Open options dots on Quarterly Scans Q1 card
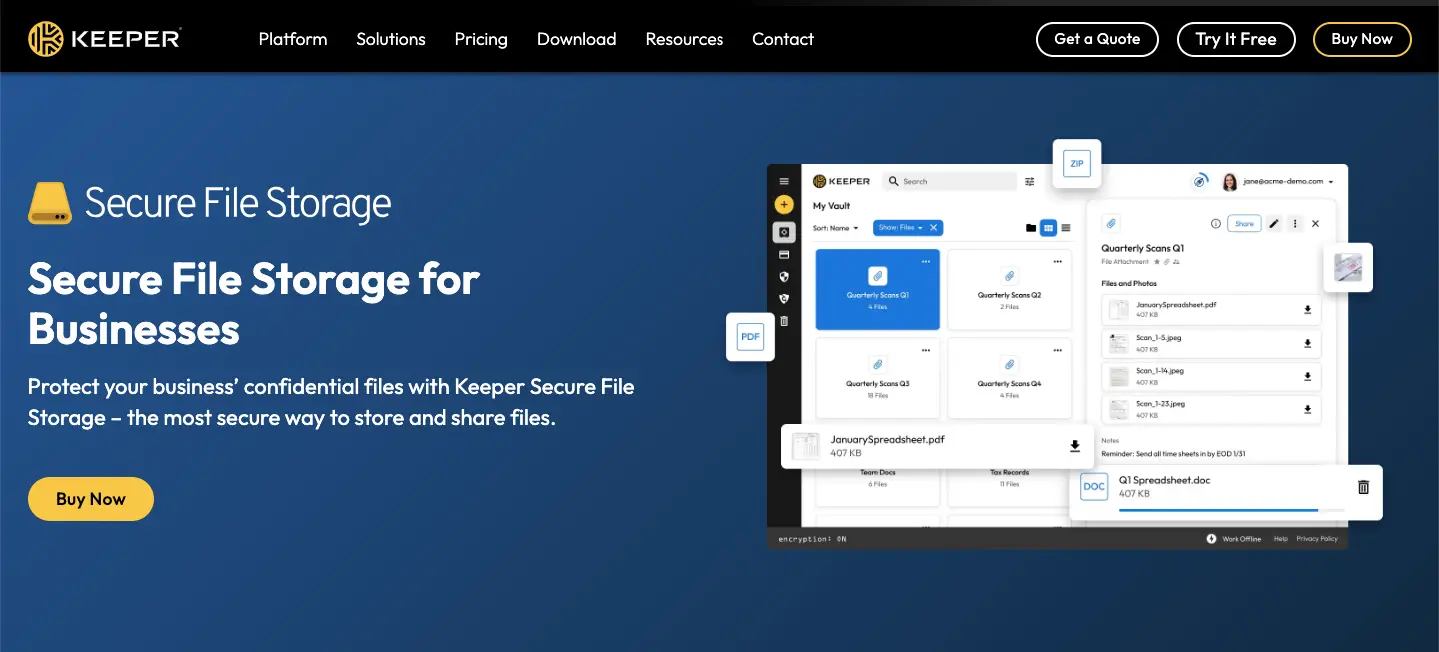Image resolution: width=1439 pixels, height=652 pixels. (x=926, y=261)
